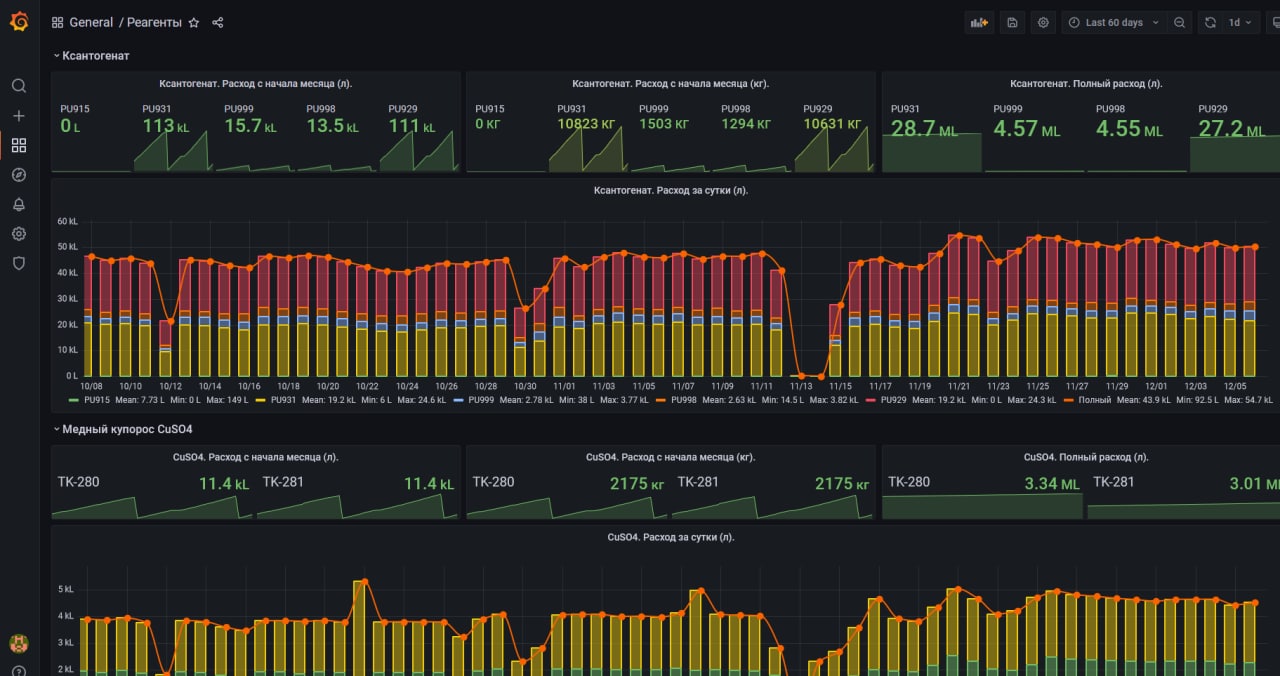Open the Grafana home logo
This screenshot has height=676, width=1280.
tap(18, 22)
